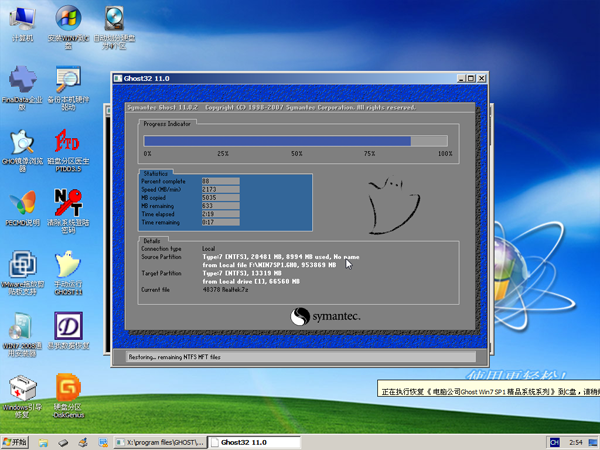Click the FinalData desktop icon

[x=22, y=80]
